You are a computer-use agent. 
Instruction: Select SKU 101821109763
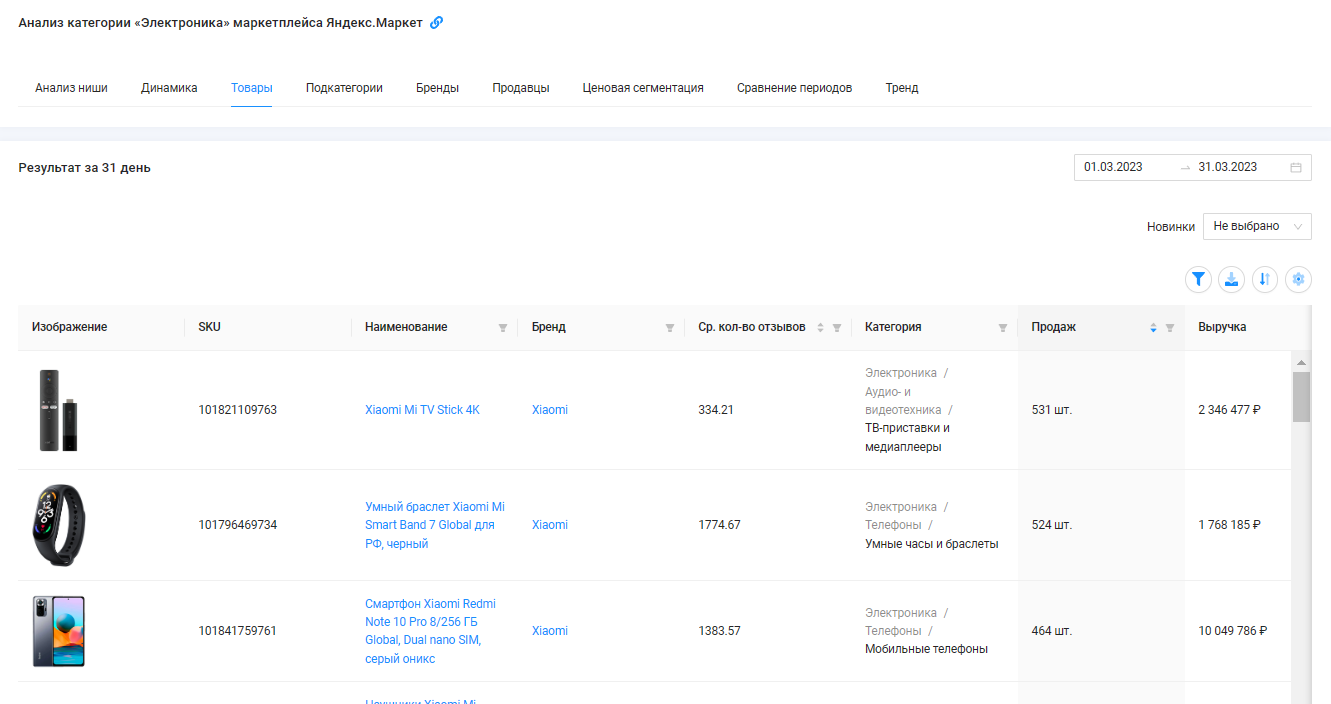coord(237,410)
